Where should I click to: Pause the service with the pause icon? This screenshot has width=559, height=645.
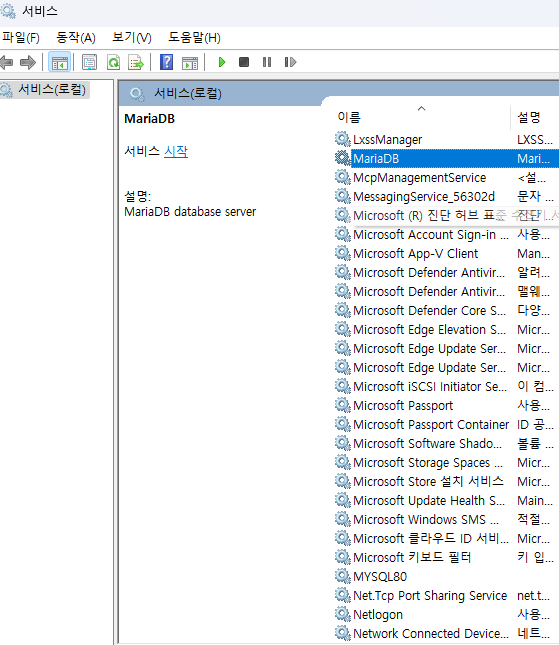click(267, 62)
